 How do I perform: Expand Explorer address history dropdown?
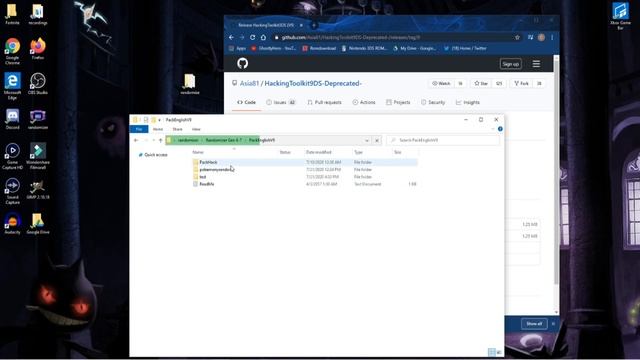[367, 140]
